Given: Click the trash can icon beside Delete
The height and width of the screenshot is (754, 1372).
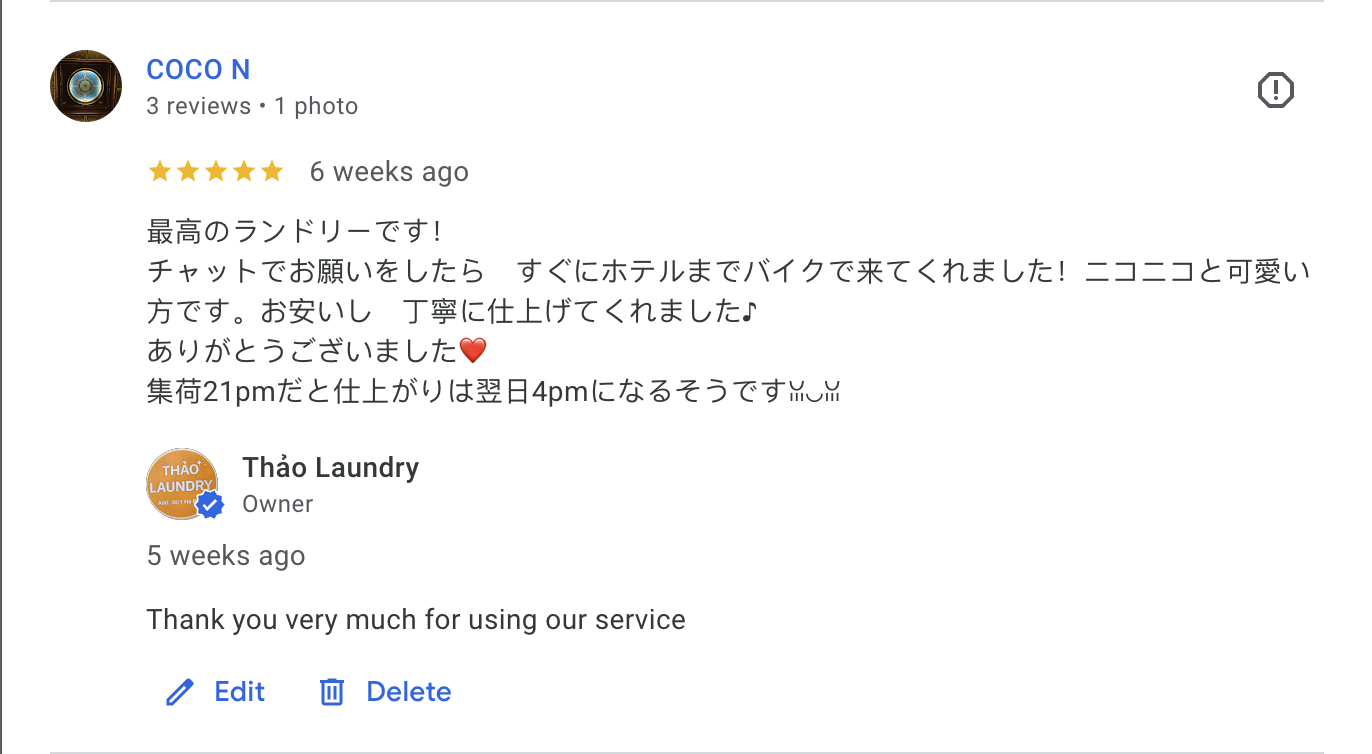Looking at the screenshot, I should [x=332, y=691].
